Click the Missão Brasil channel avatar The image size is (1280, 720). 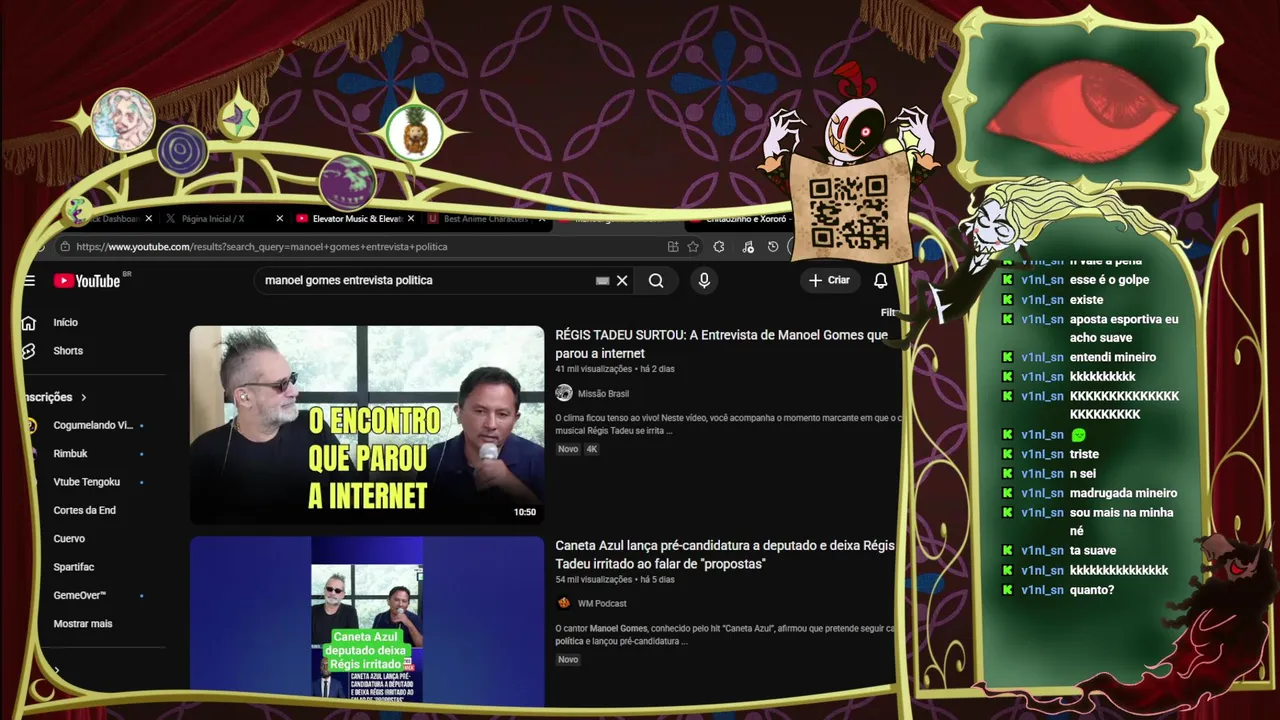click(x=564, y=393)
